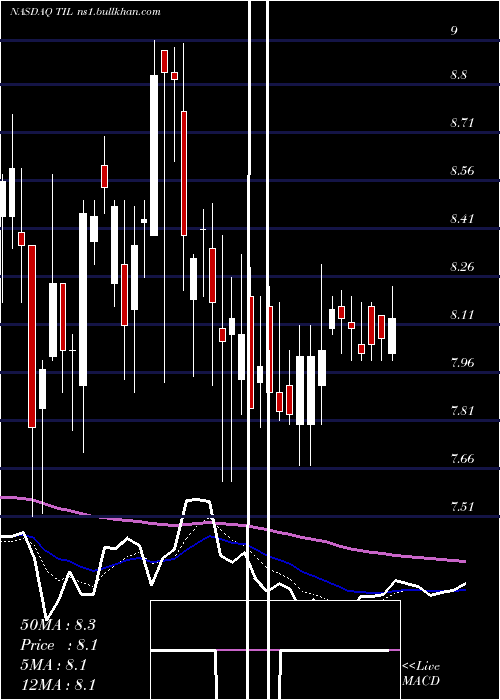Click the 7.96 price axis label
Screen dimensions: 500x700
[462, 362]
